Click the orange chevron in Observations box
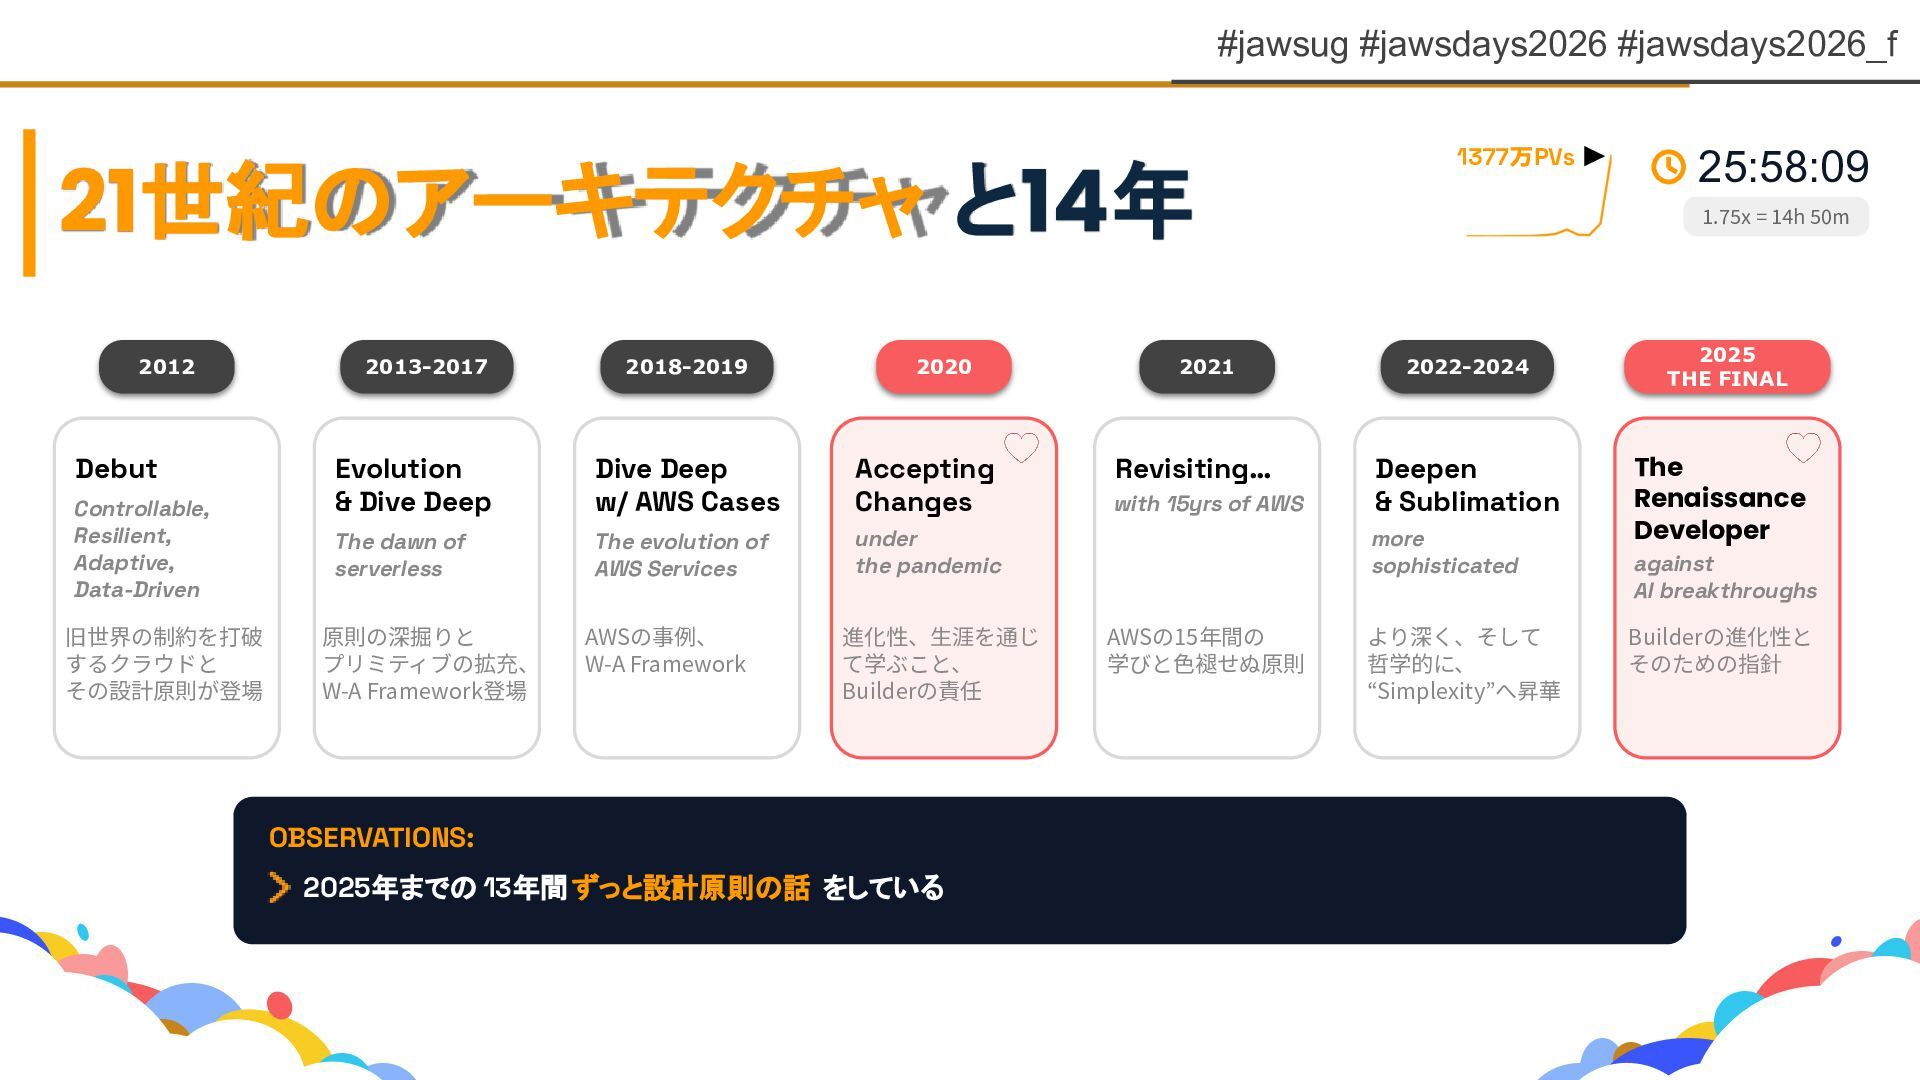 (279, 887)
